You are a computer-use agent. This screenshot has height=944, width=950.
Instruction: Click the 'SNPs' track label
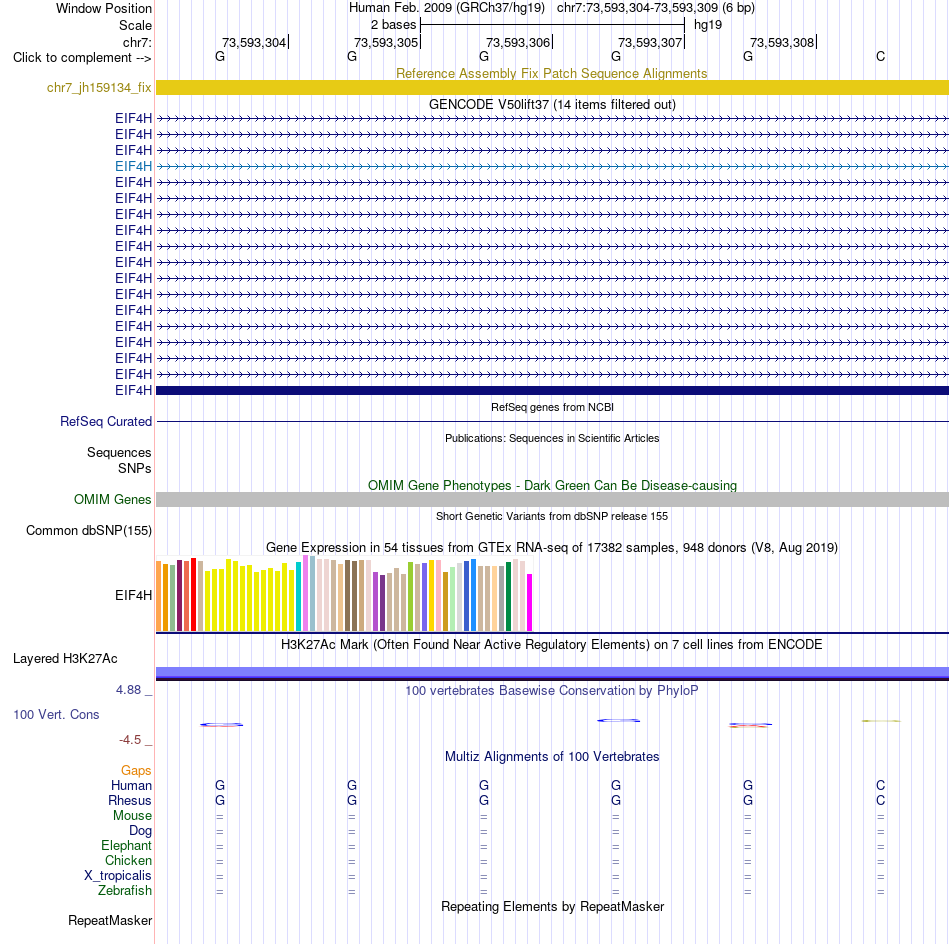[135, 468]
